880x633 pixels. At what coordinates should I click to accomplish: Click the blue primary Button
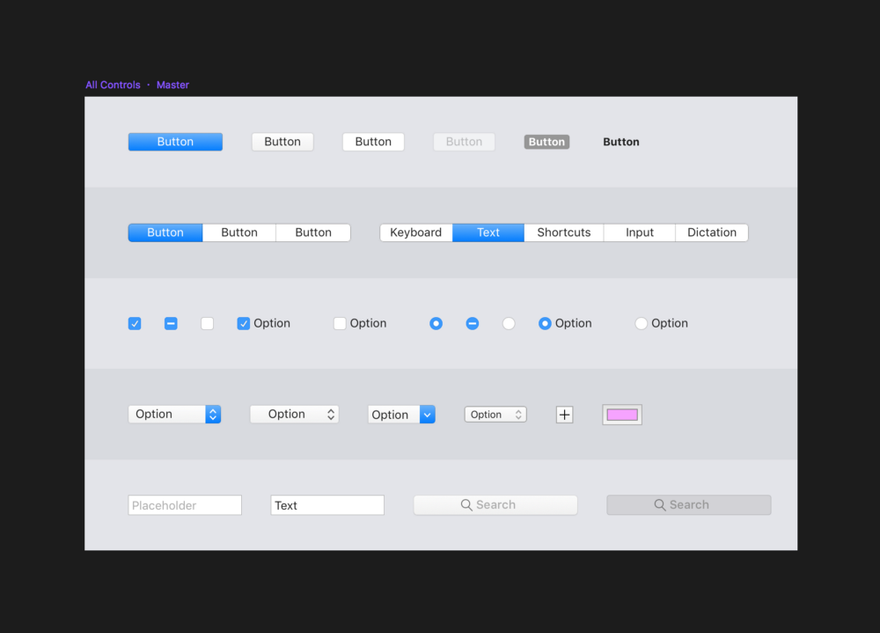(x=175, y=141)
